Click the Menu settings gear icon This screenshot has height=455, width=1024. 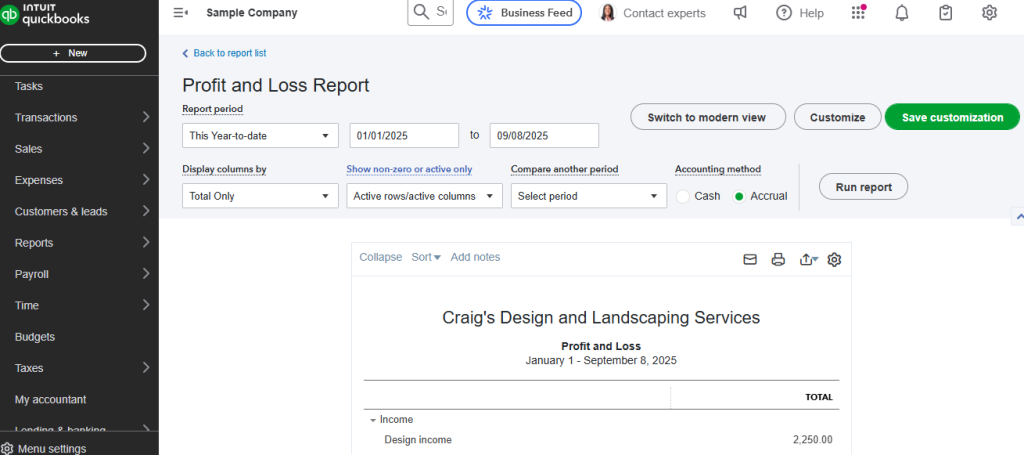[7, 448]
